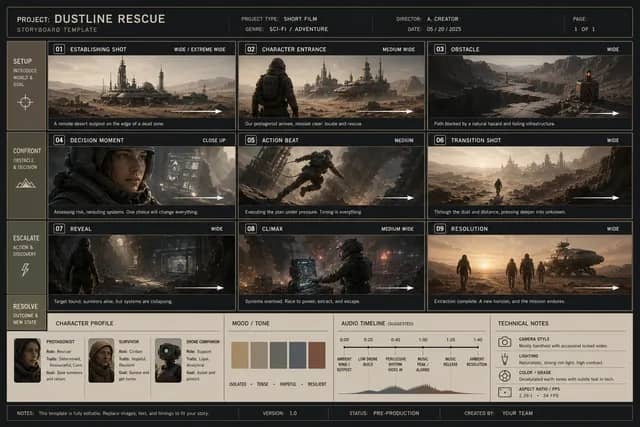Click the "STORYBOARD TEMPLATE" subtitle

pyautogui.click(x=57, y=30)
